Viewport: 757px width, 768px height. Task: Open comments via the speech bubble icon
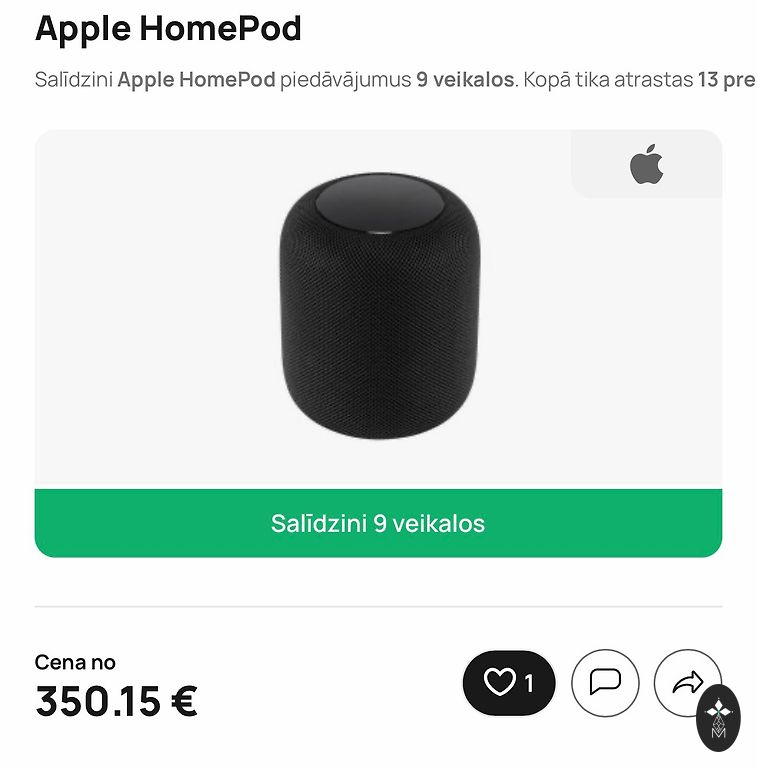[x=605, y=683]
